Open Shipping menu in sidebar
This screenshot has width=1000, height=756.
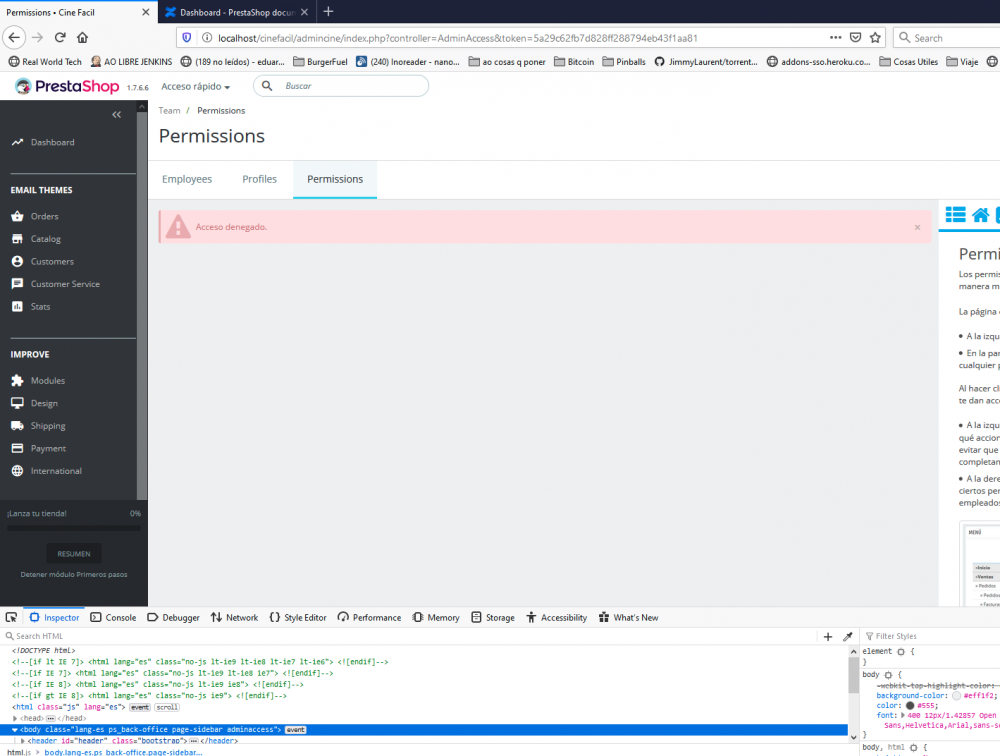click(x=48, y=426)
